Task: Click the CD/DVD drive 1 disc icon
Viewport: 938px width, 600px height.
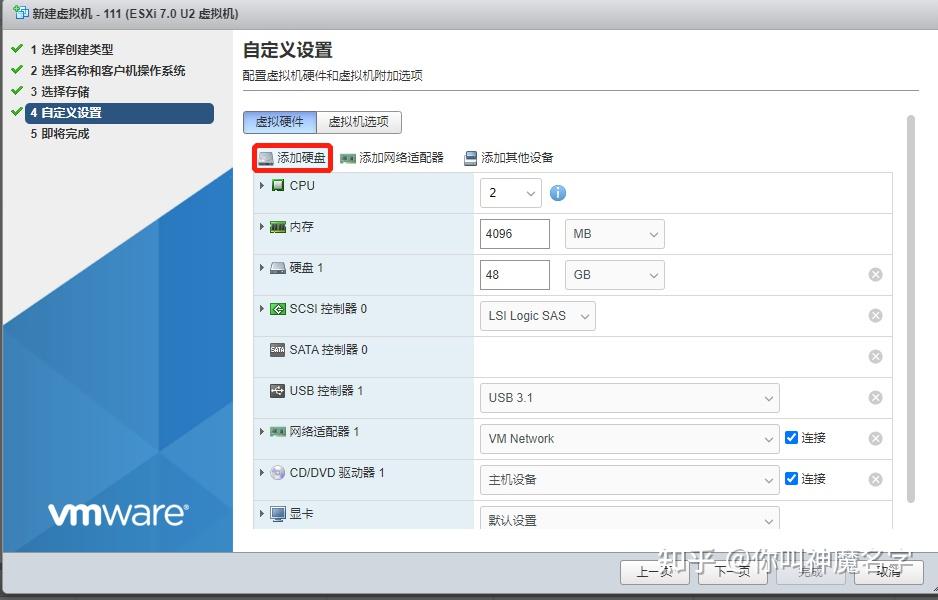Action: coord(278,473)
